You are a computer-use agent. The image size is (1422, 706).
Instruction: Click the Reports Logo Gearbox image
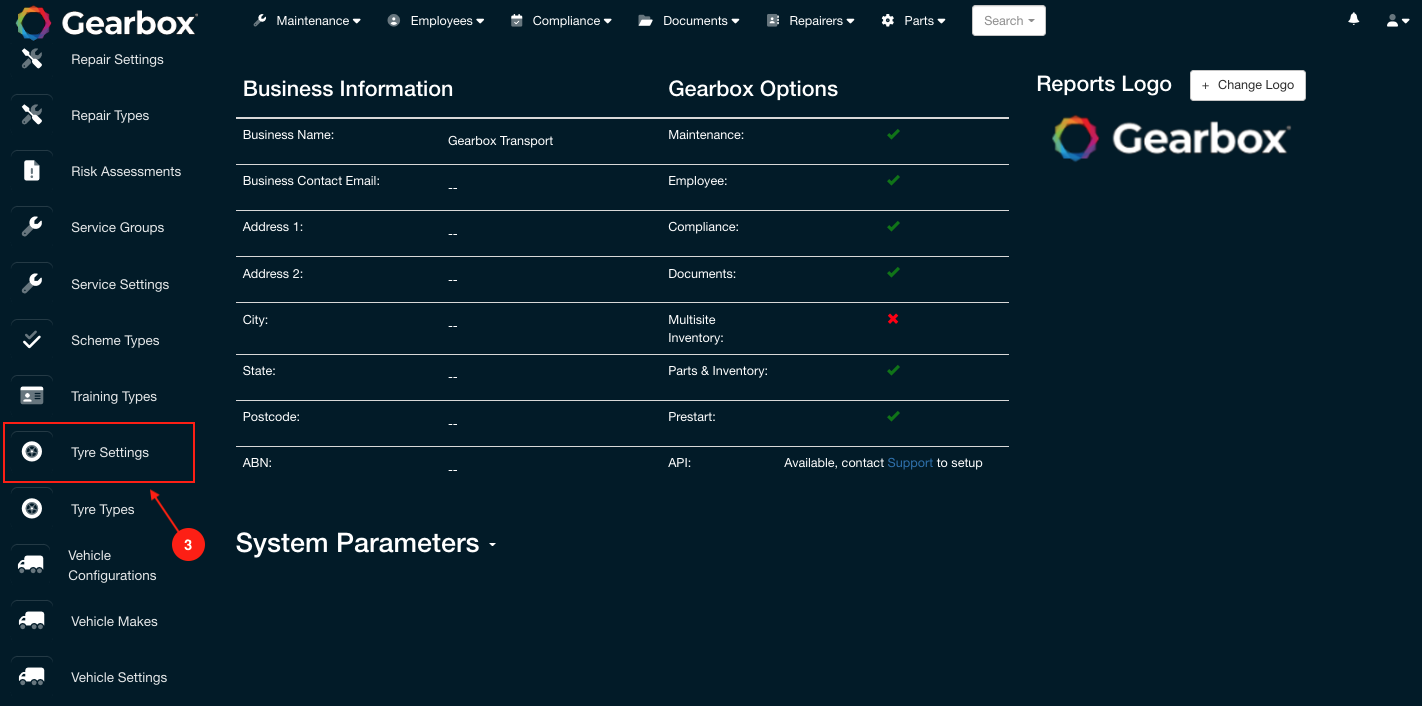(1171, 139)
